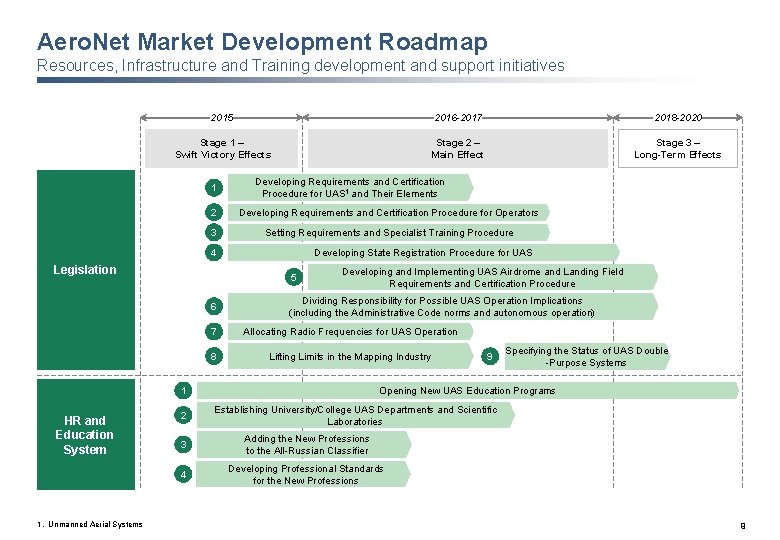The height and width of the screenshot is (540, 780).
Task: Click the Legislation number 1 circle
Action: pos(214,187)
